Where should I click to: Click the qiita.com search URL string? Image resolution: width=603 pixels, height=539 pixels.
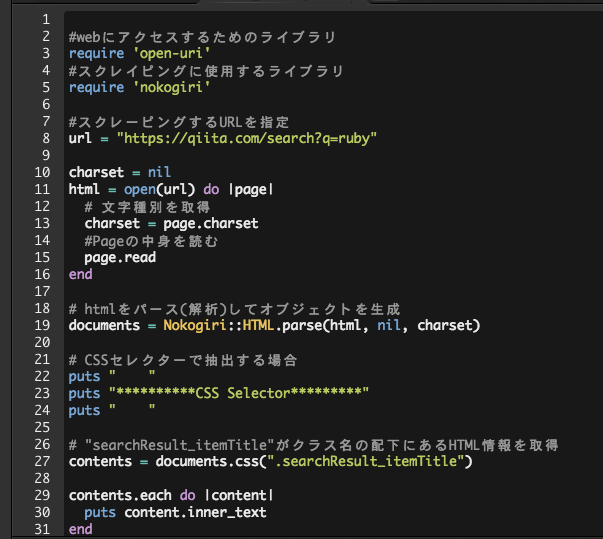[247, 138]
